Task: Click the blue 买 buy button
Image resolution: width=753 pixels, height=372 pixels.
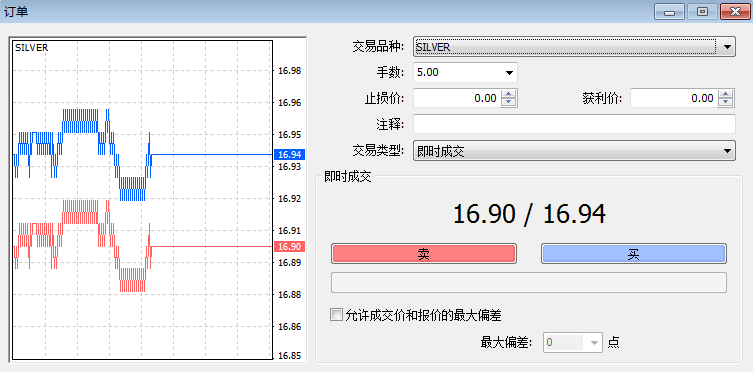Action: (633, 253)
